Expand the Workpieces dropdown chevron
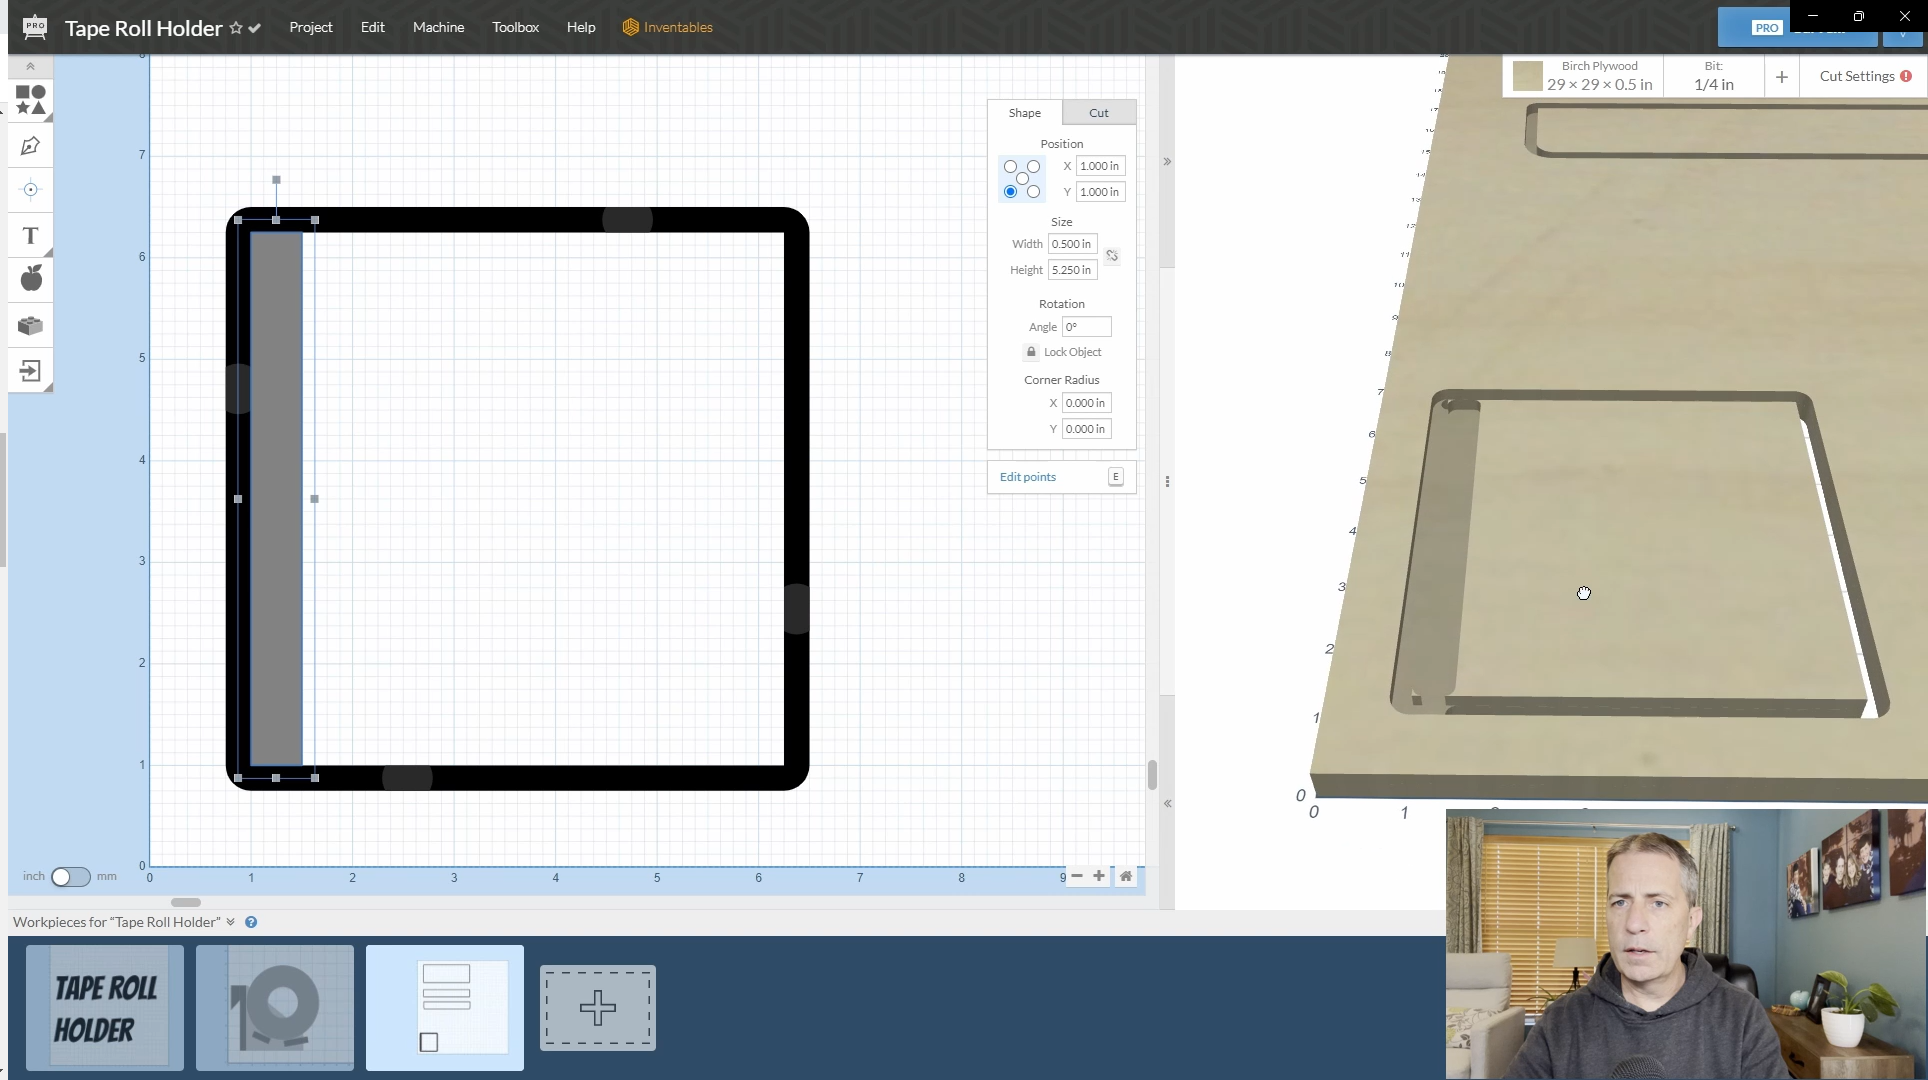The height and width of the screenshot is (1080, 1928). tap(231, 922)
